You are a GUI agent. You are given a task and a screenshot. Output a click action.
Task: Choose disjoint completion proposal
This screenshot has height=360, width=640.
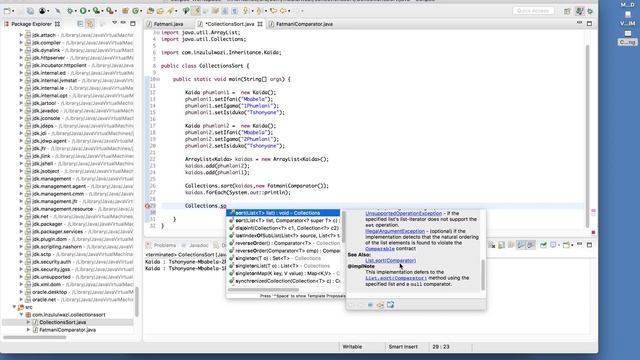(284, 228)
